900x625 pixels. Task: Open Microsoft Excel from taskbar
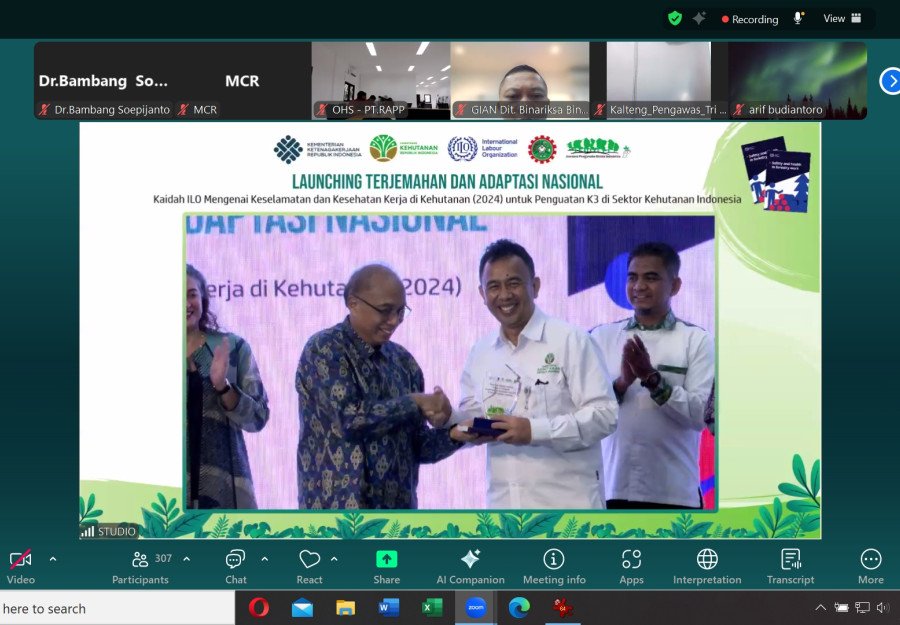432,607
